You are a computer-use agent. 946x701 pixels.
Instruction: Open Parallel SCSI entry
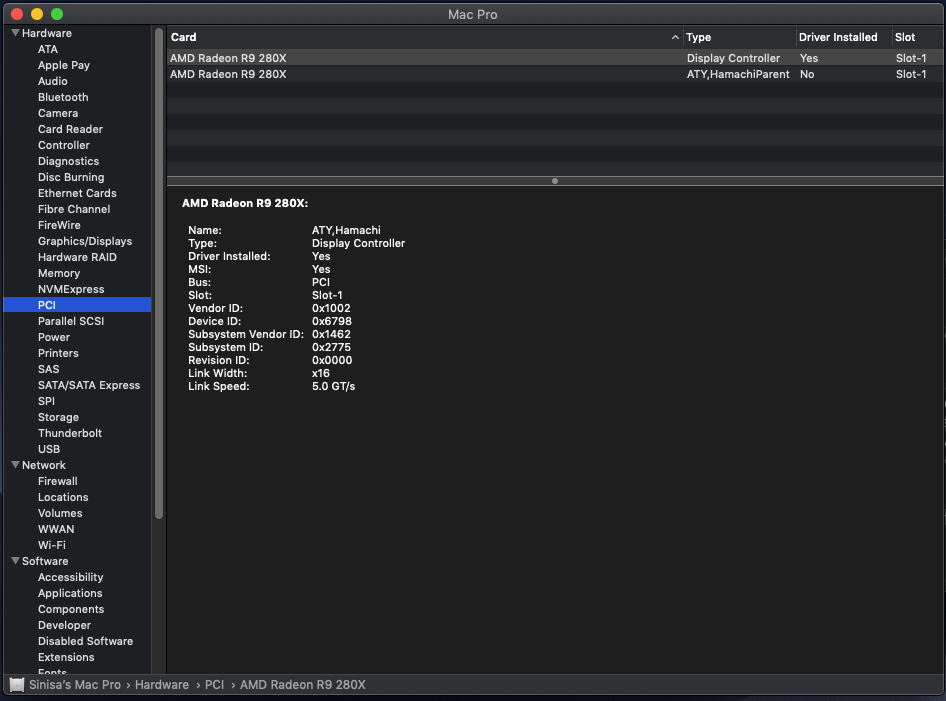click(x=71, y=321)
